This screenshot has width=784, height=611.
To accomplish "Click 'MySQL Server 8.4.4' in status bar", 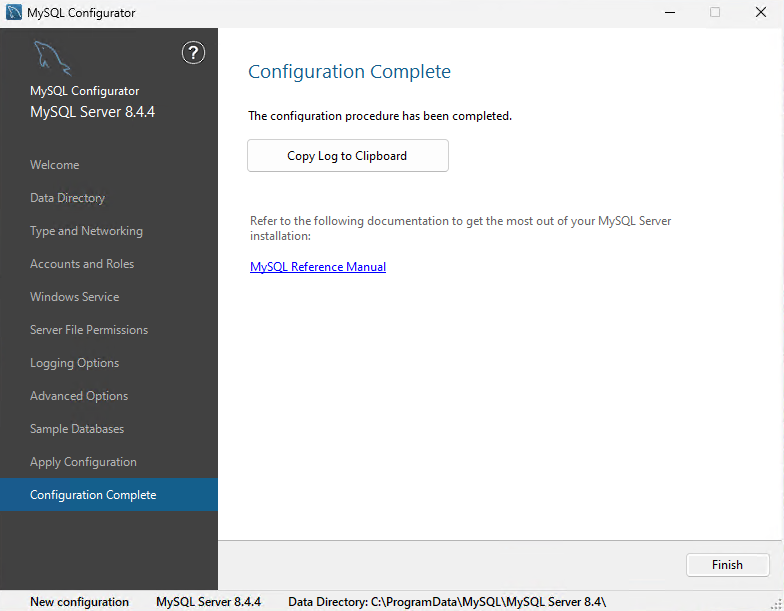I will pos(208,602).
